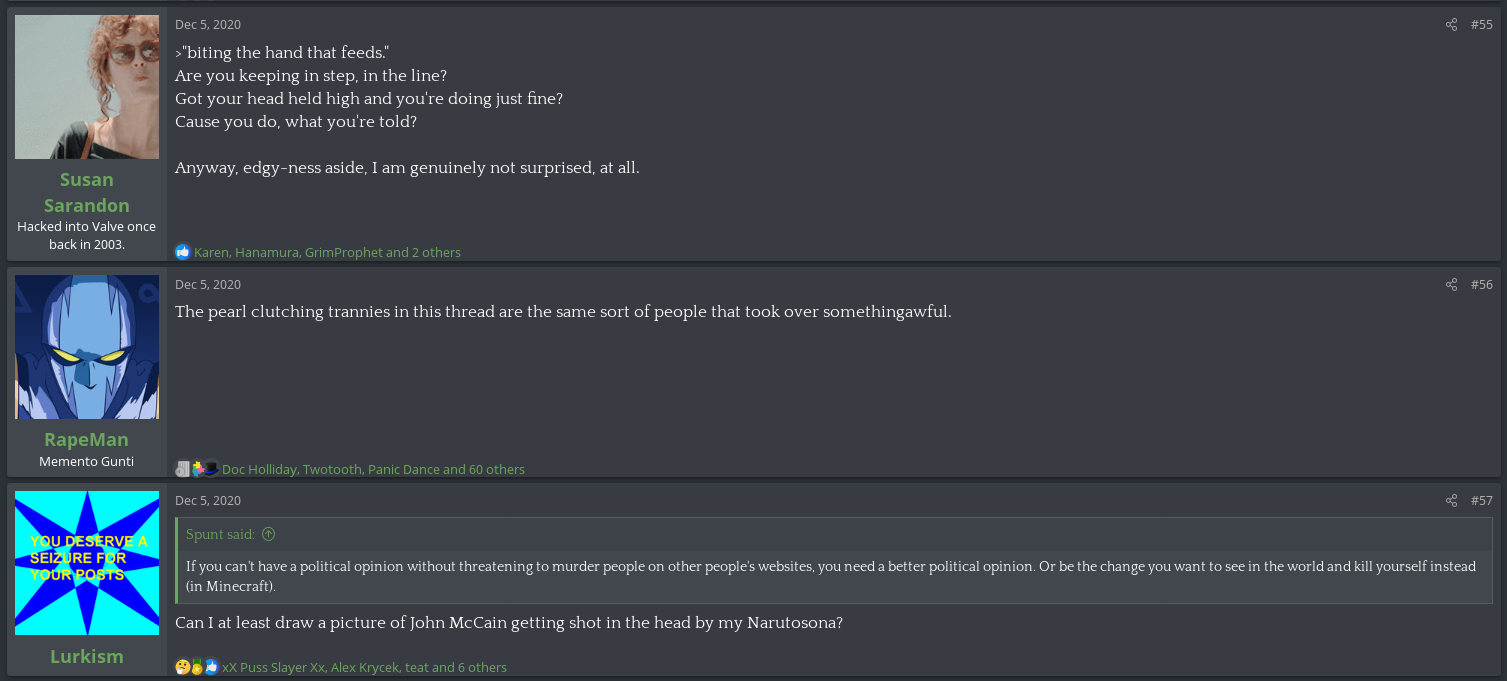Click the share icon on post #56

[1451, 285]
